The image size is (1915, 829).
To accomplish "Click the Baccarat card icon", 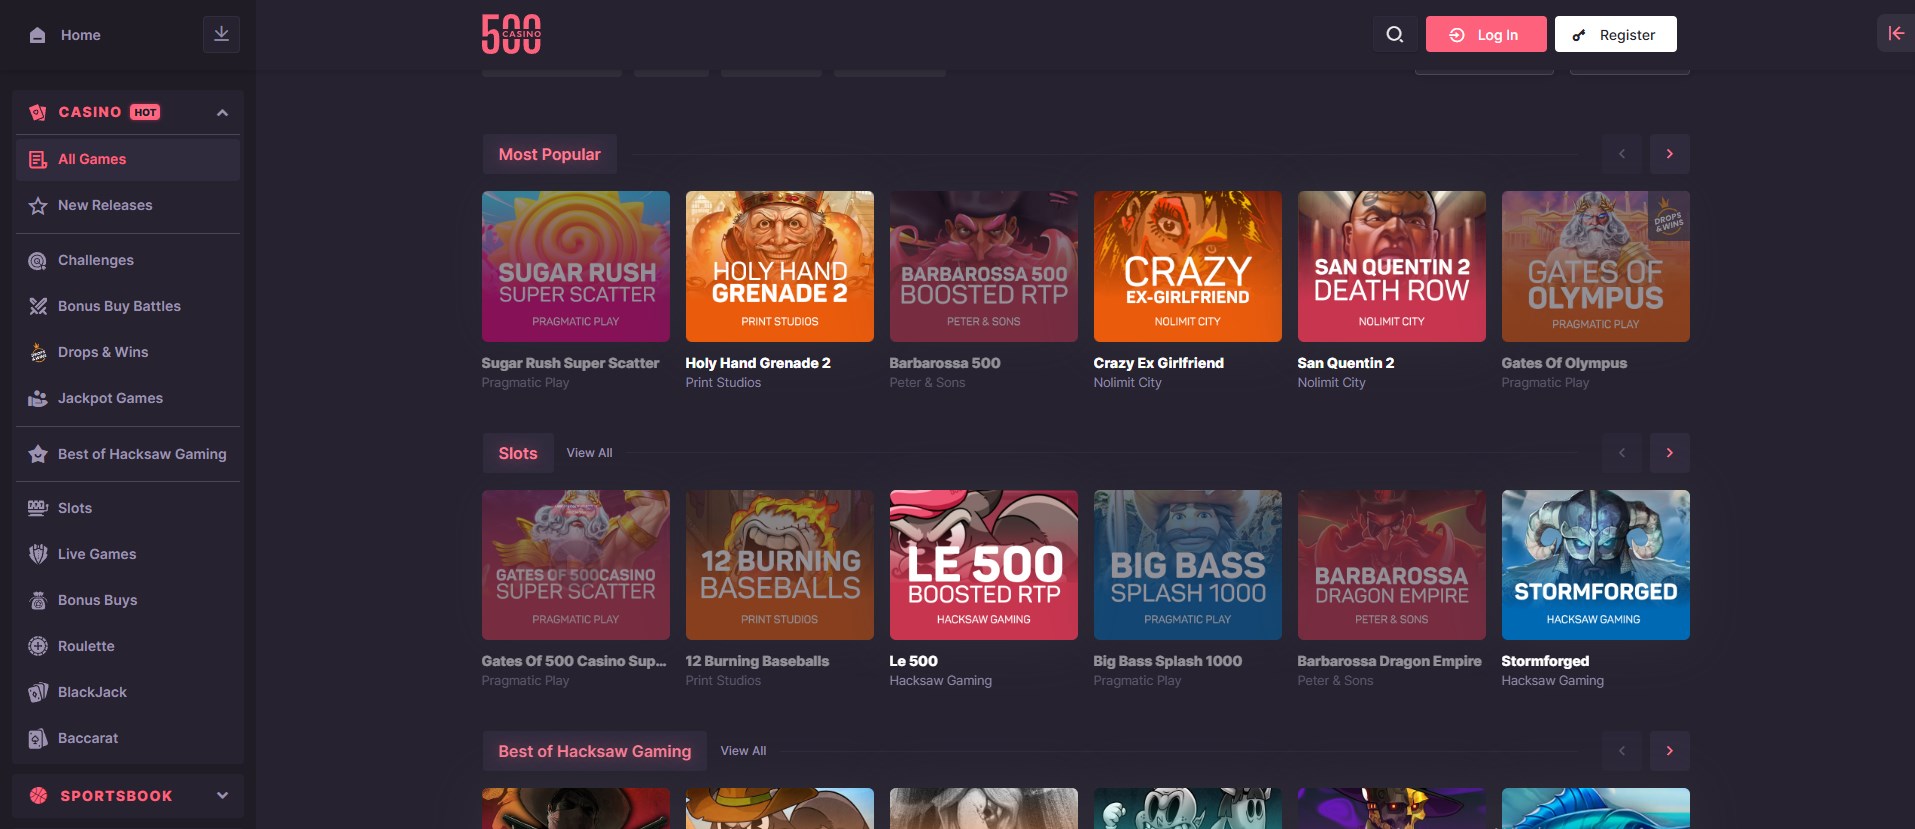I will pyautogui.click(x=38, y=738).
